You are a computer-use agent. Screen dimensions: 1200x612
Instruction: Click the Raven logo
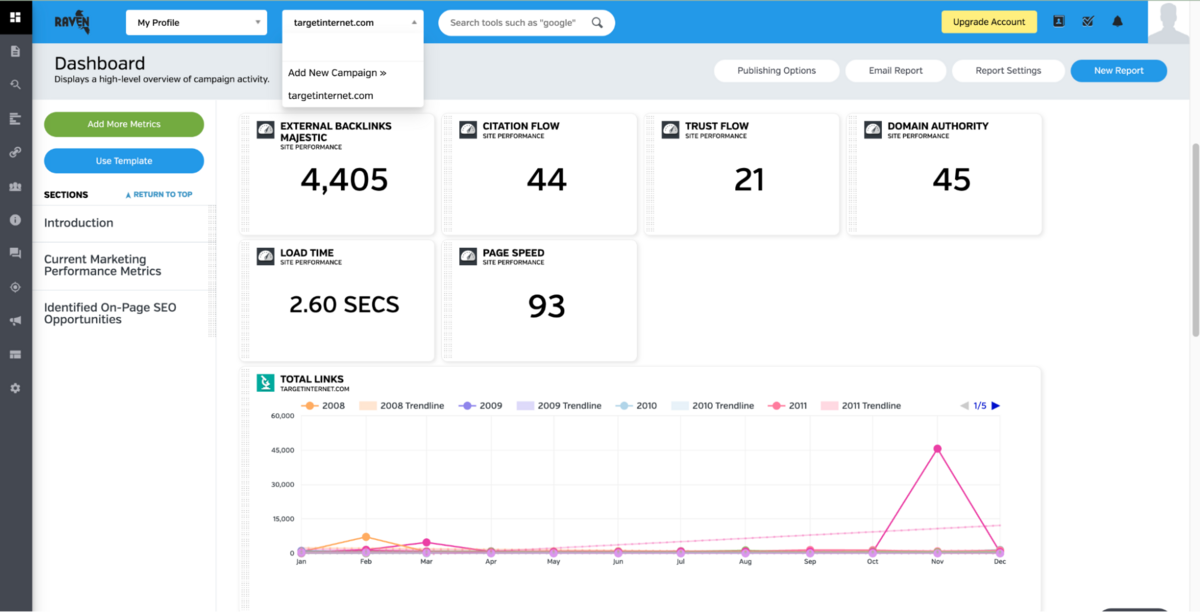point(72,20)
